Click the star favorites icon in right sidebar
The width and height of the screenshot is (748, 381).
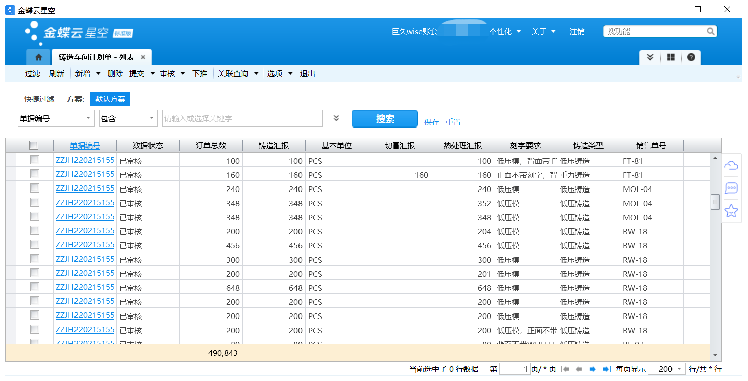click(x=731, y=210)
